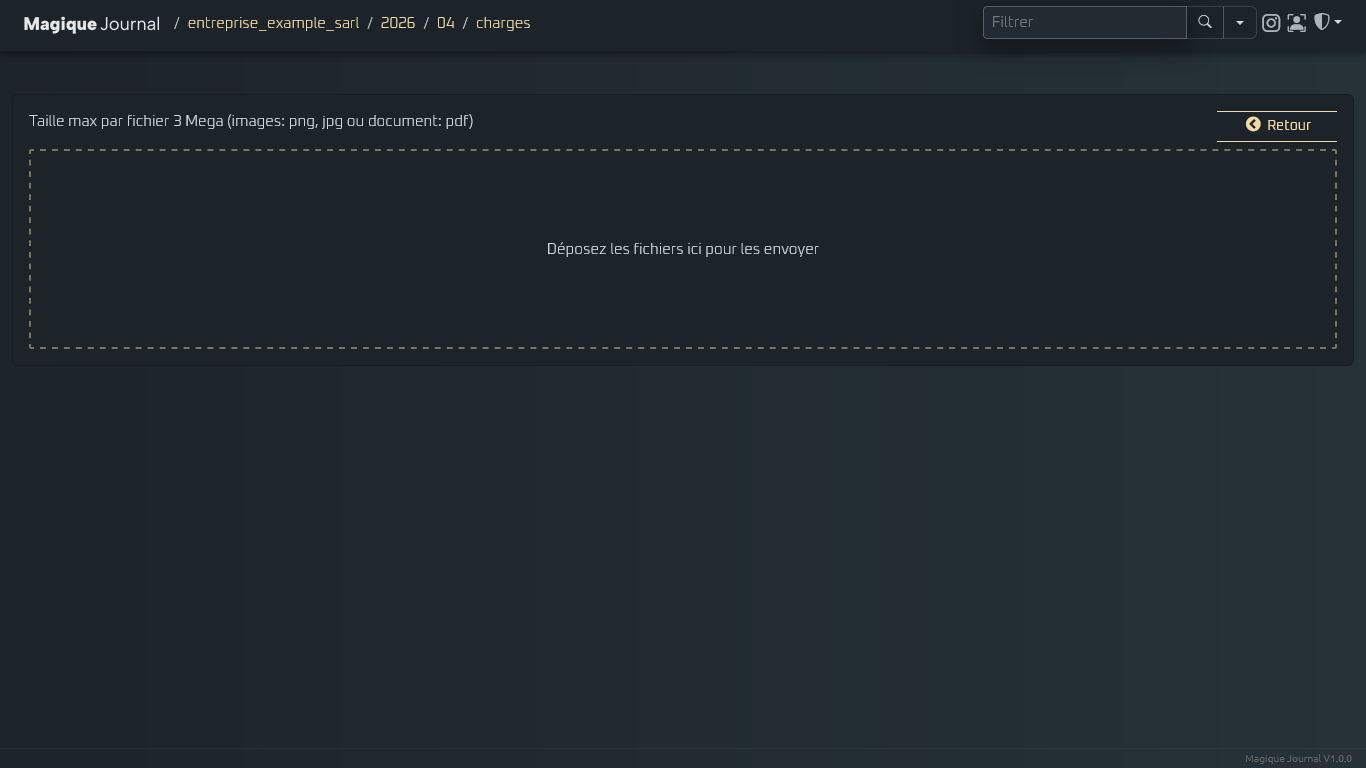Navigate to the 2026 breadcrumb

pos(398,23)
